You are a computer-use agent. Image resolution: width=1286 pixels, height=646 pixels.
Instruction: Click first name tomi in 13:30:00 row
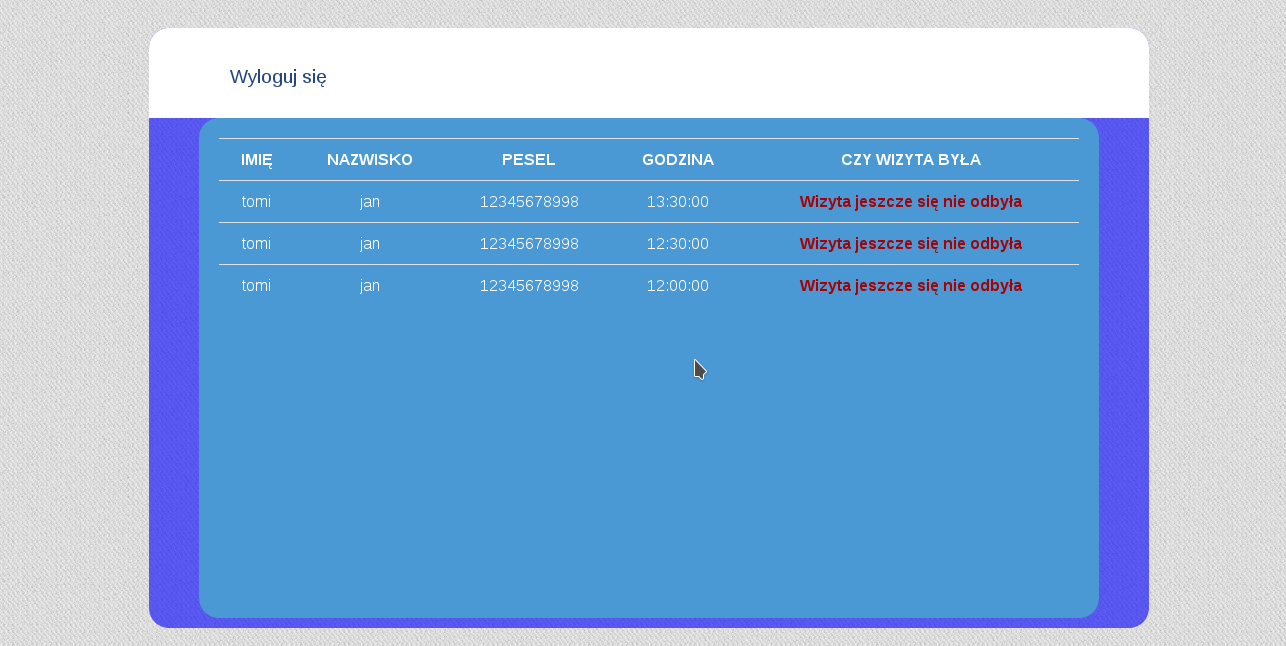[x=256, y=202]
